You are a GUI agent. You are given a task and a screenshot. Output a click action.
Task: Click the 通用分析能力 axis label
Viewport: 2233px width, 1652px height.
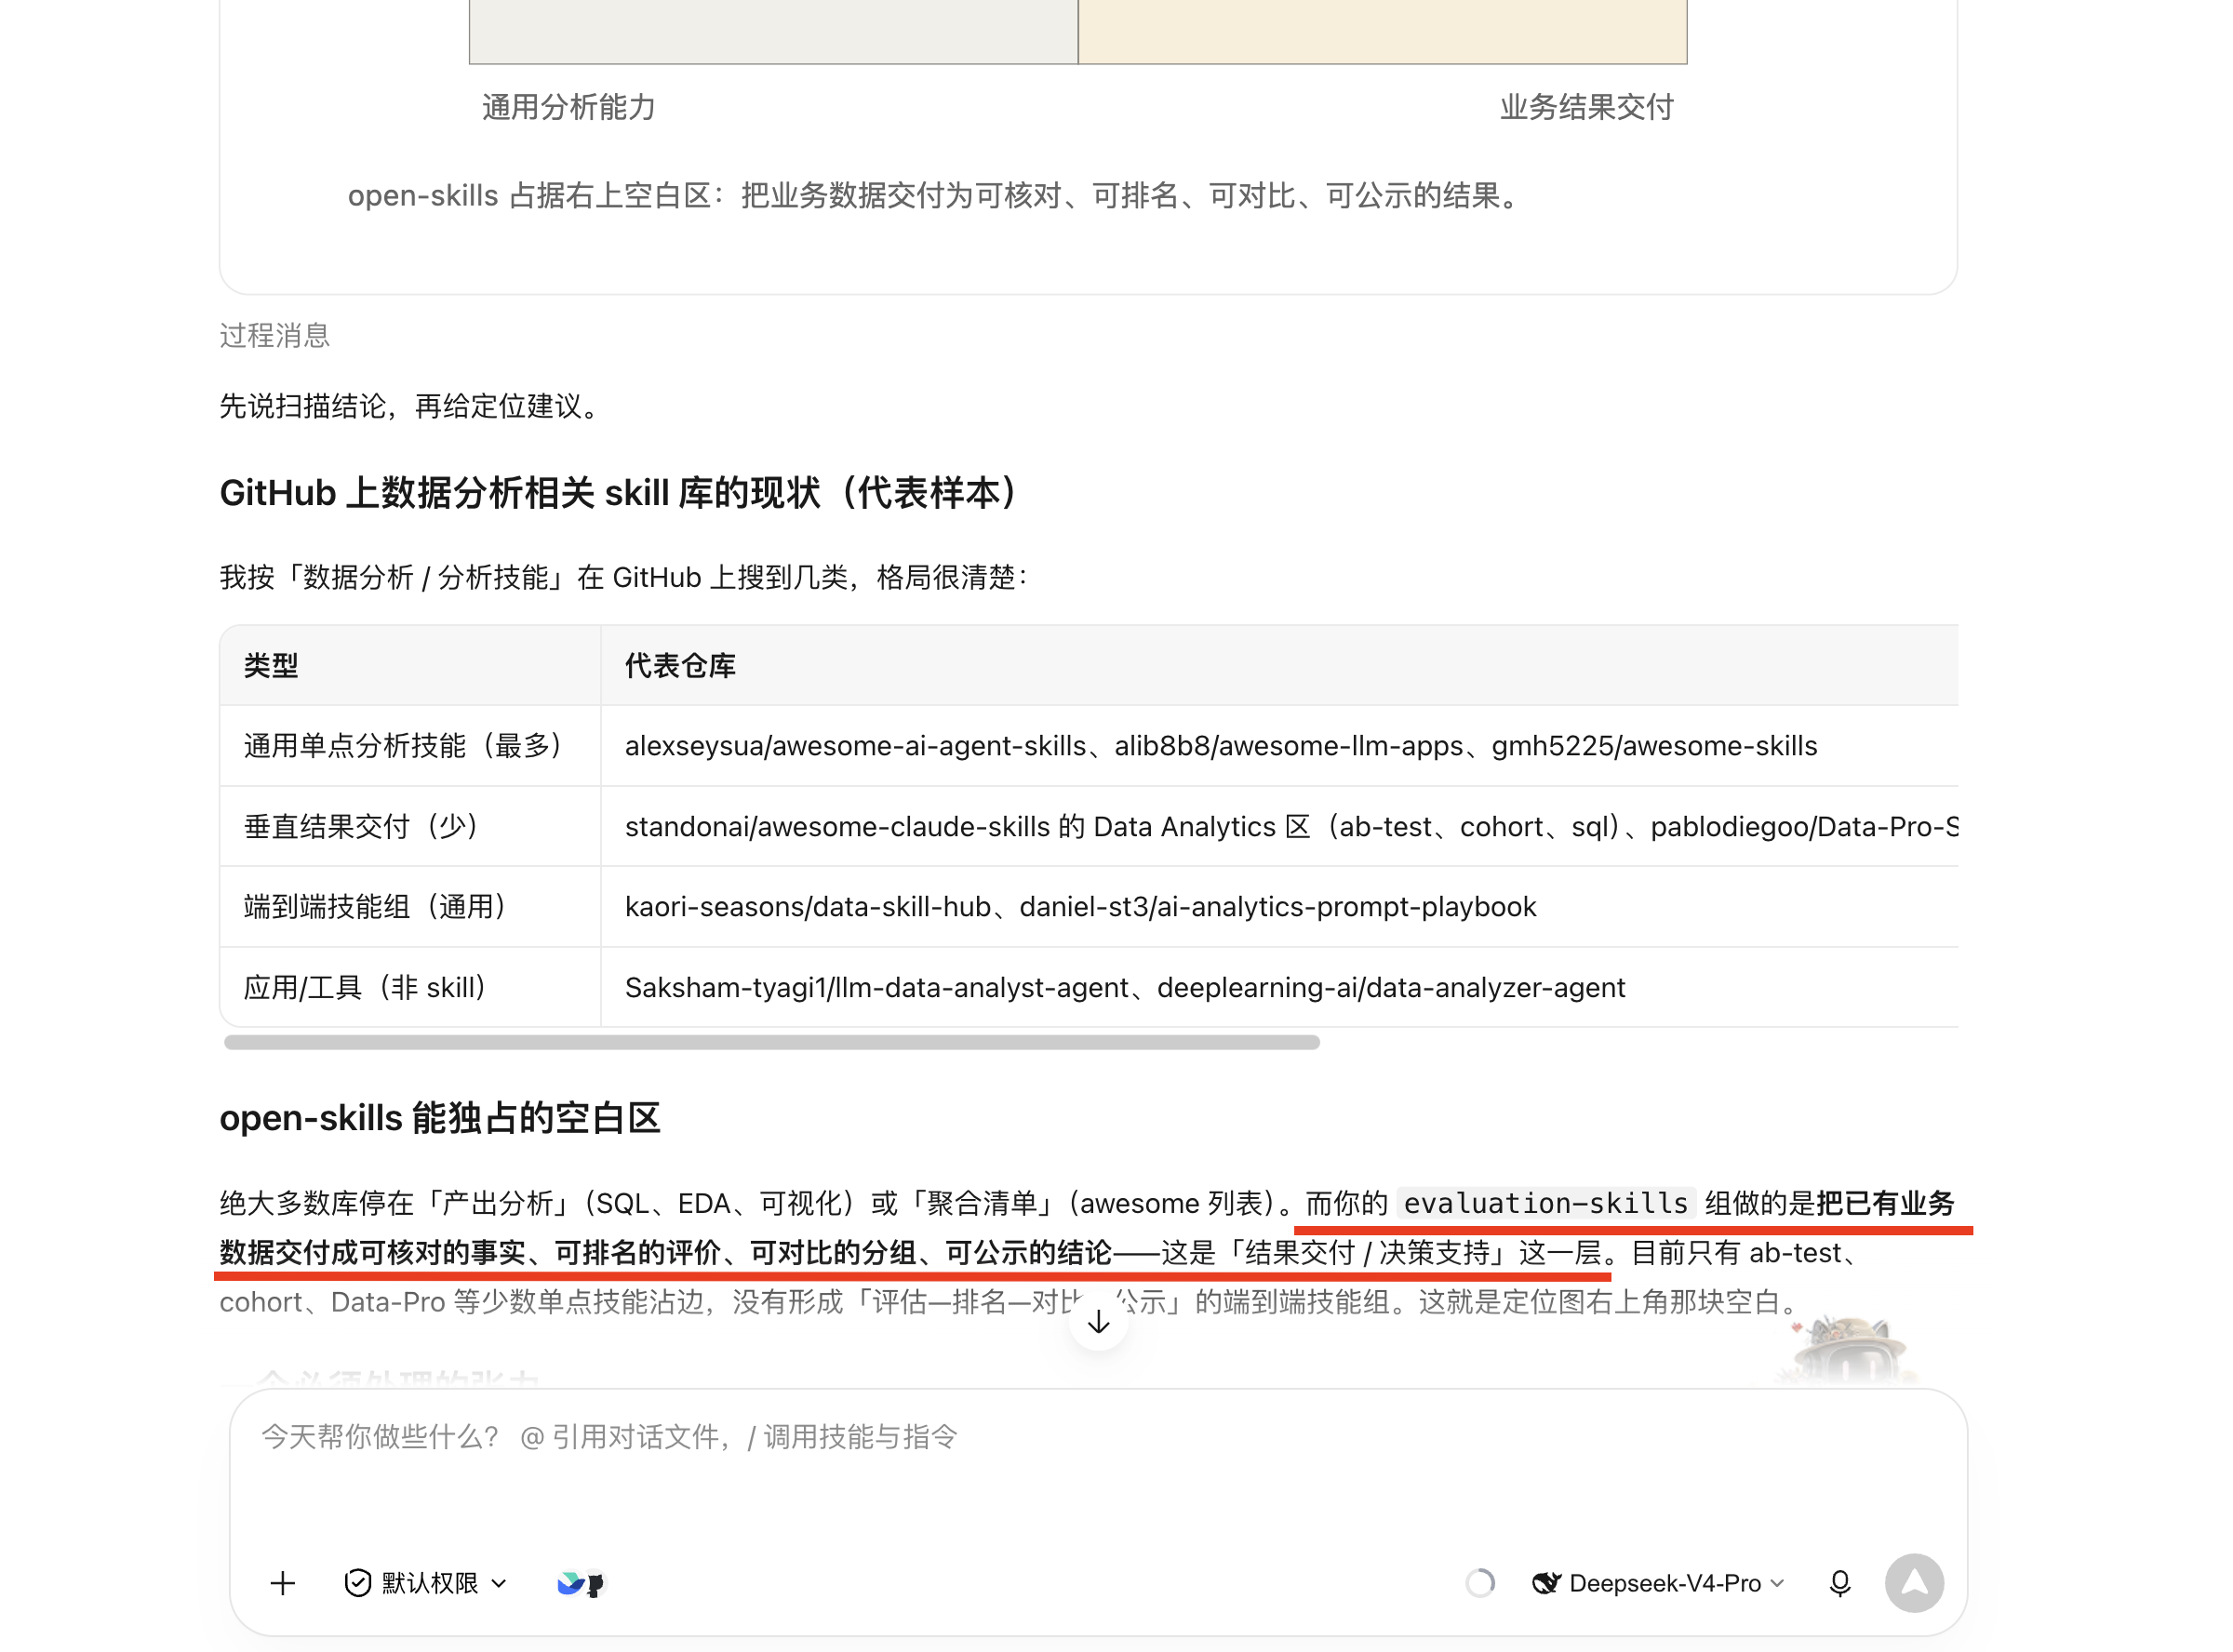568,107
